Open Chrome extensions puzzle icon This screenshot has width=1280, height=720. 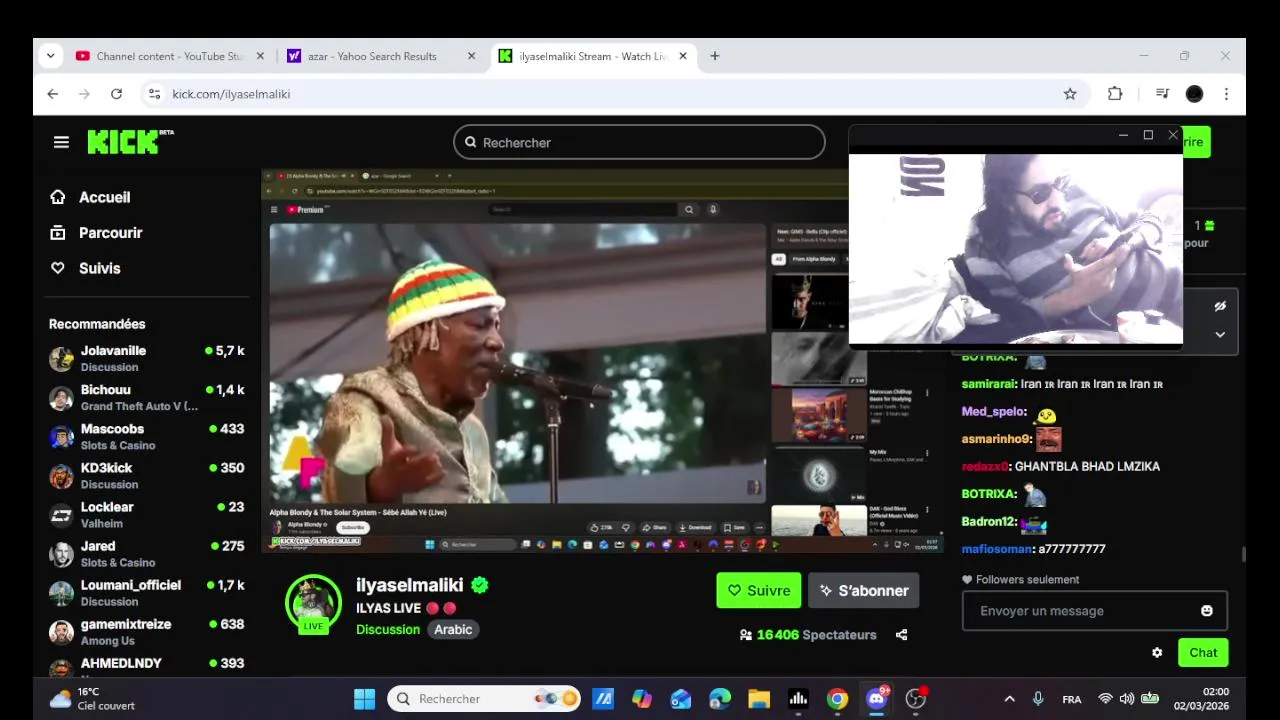[1115, 94]
